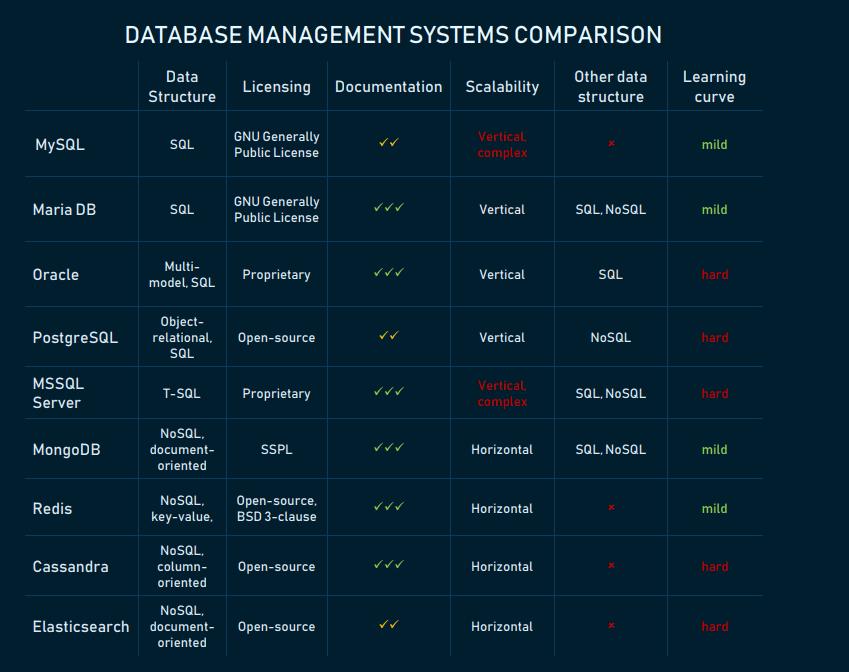Image resolution: width=849 pixels, height=672 pixels.
Task: Click the 'Redis' row label
Action: coord(53,508)
